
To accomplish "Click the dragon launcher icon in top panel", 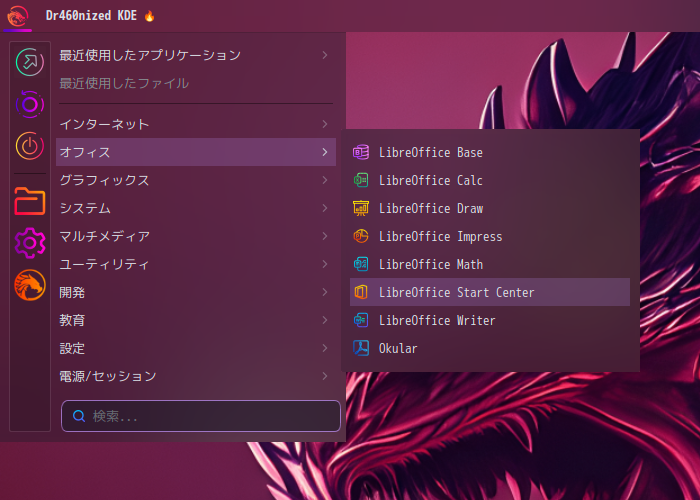I will pos(17,16).
